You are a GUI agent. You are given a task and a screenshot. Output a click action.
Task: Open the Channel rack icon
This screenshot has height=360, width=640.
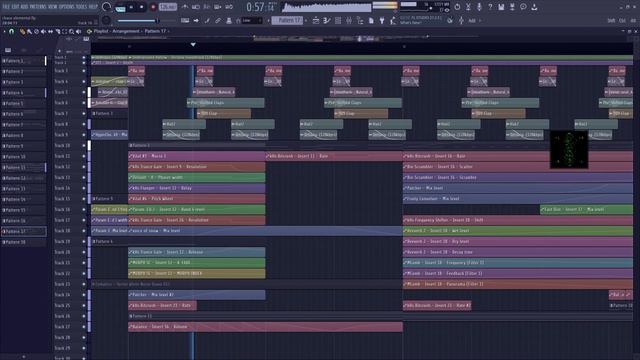[x=338, y=20]
